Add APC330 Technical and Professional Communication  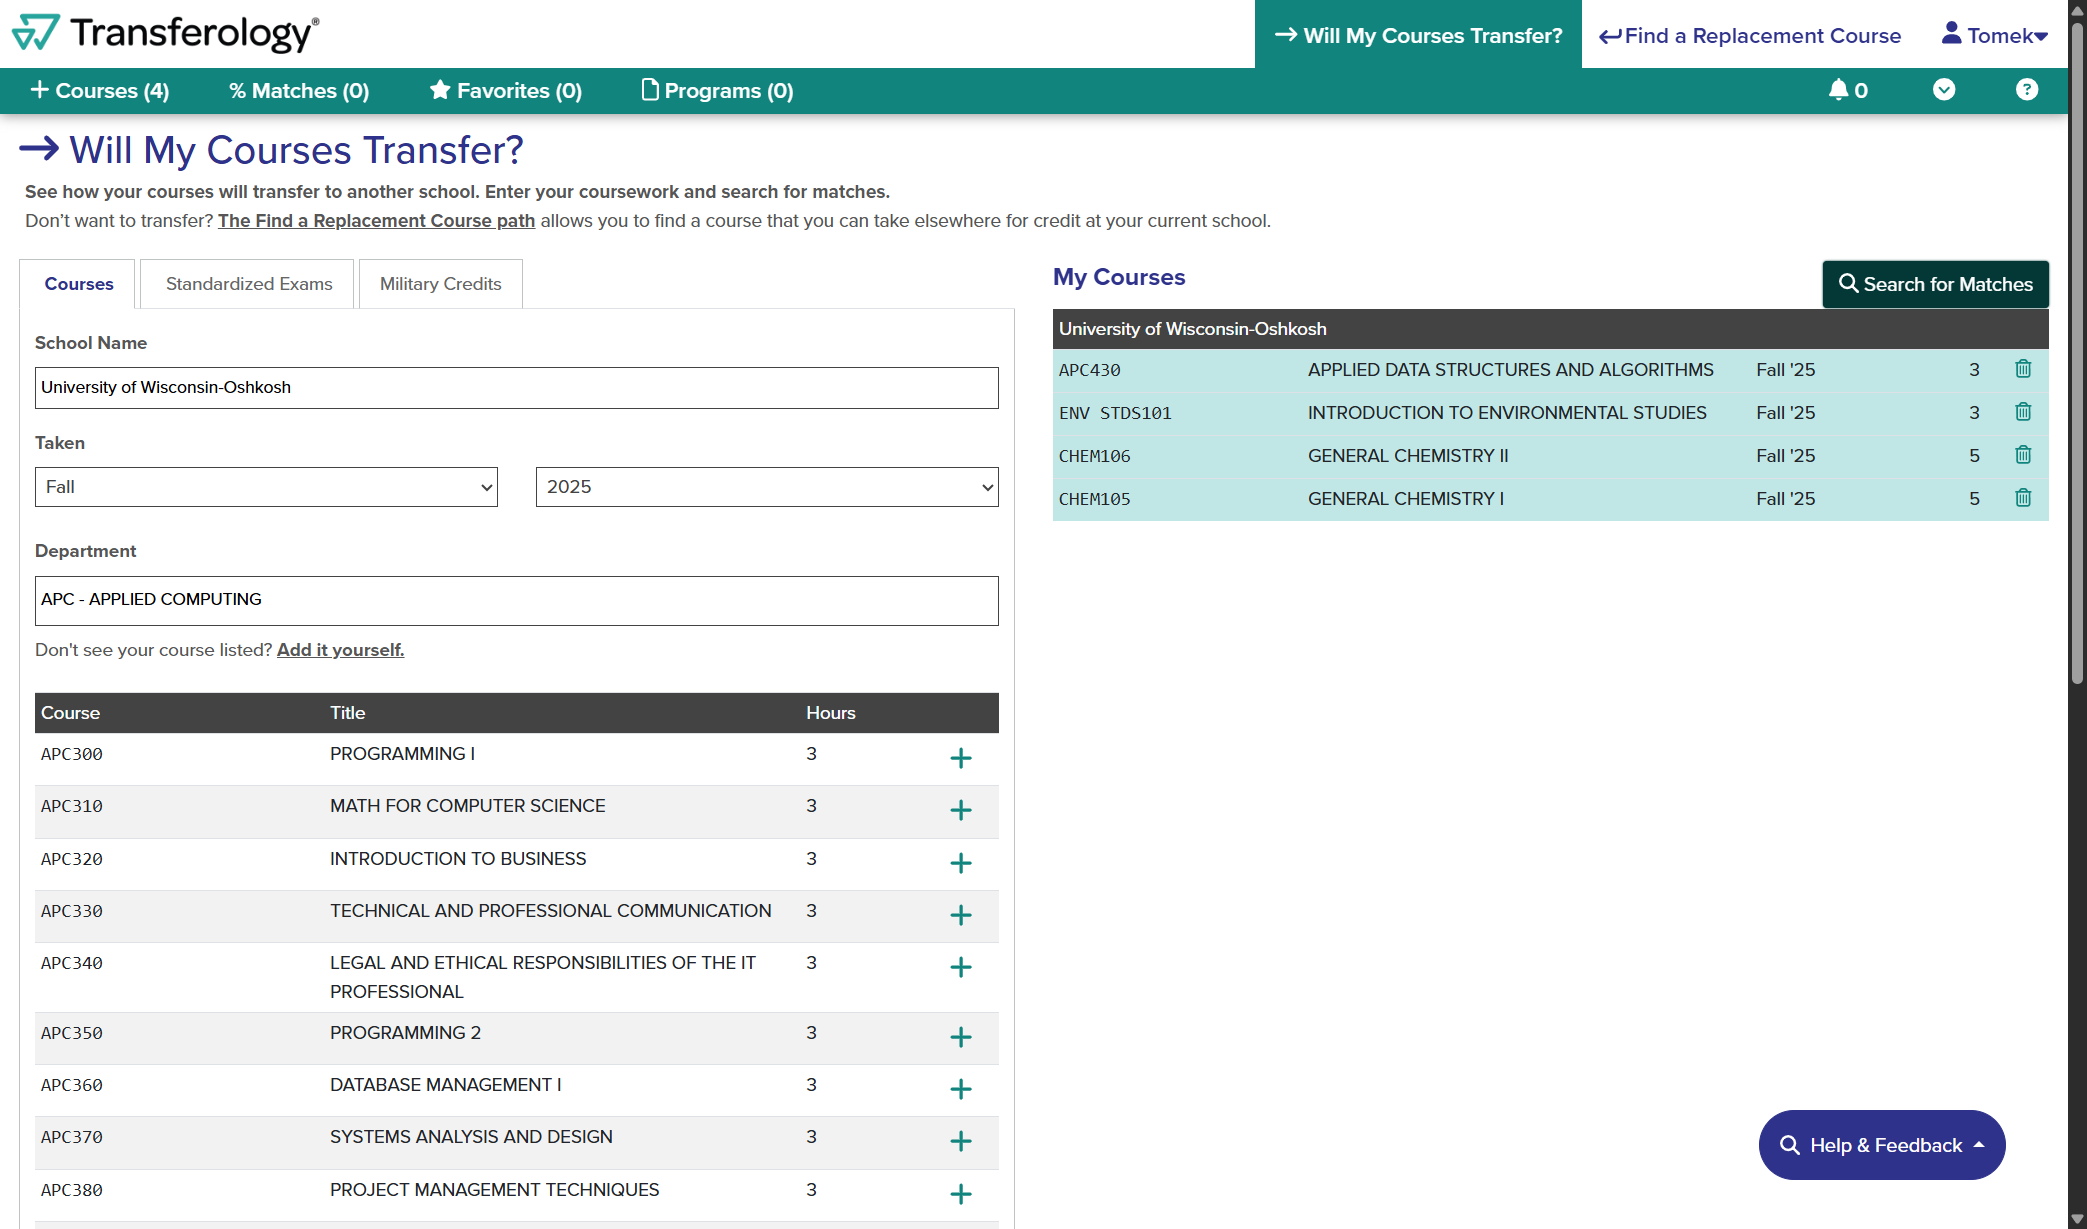[x=960, y=915]
